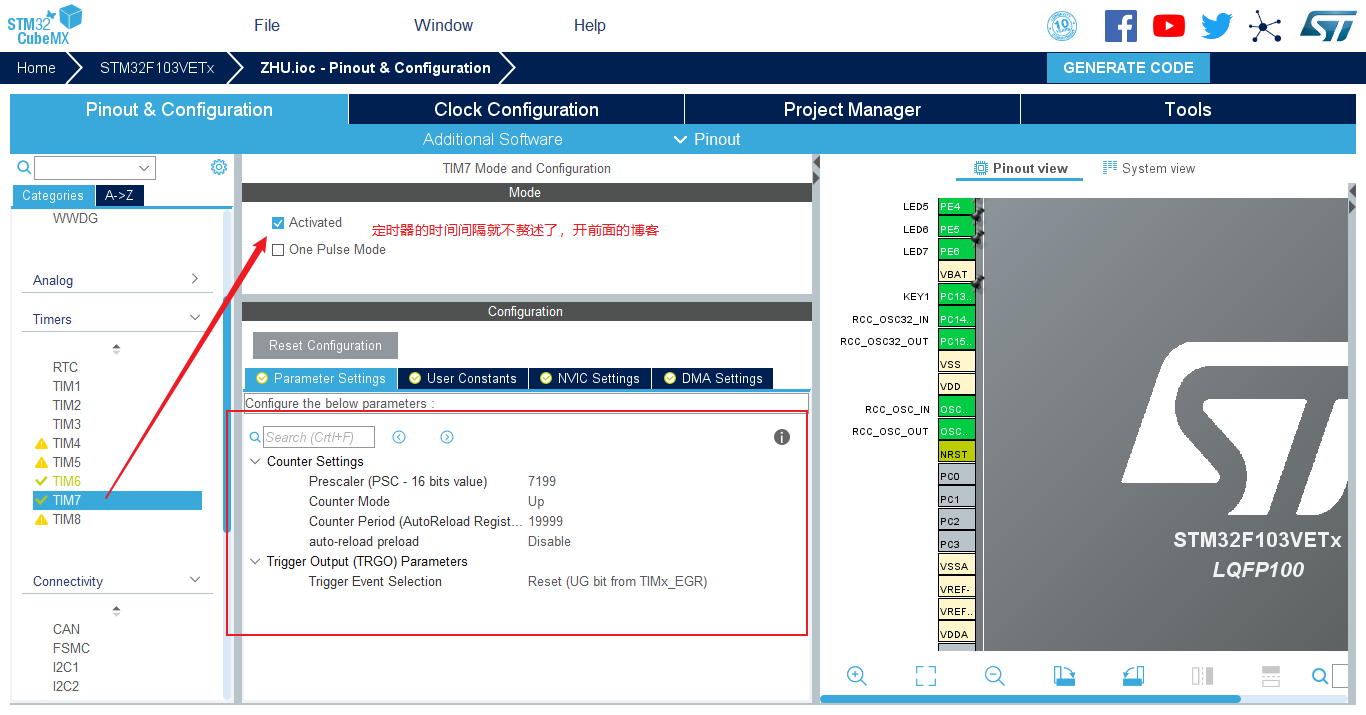Click the 10-year anniversary badge icon
Viewport: 1366px width, 715px height.
[x=1062, y=26]
